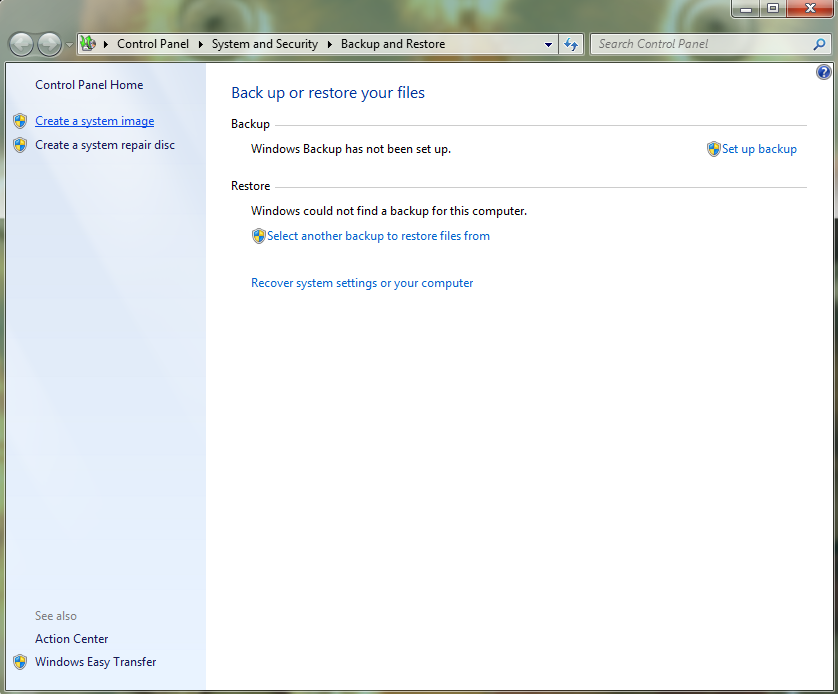Launch Windows Easy Transfer
The height and width of the screenshot is (694, 838).
coord(96,662)
